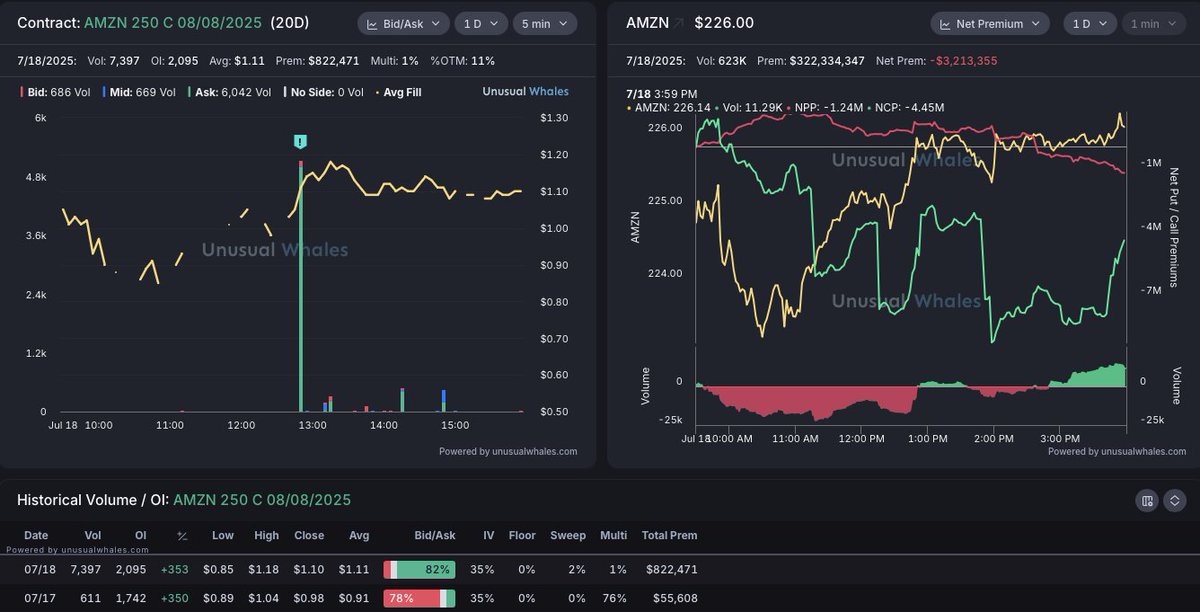Click the alert flag icon above the volume spike
Viewport: 1200px width, 612px height.
(300, 142)
